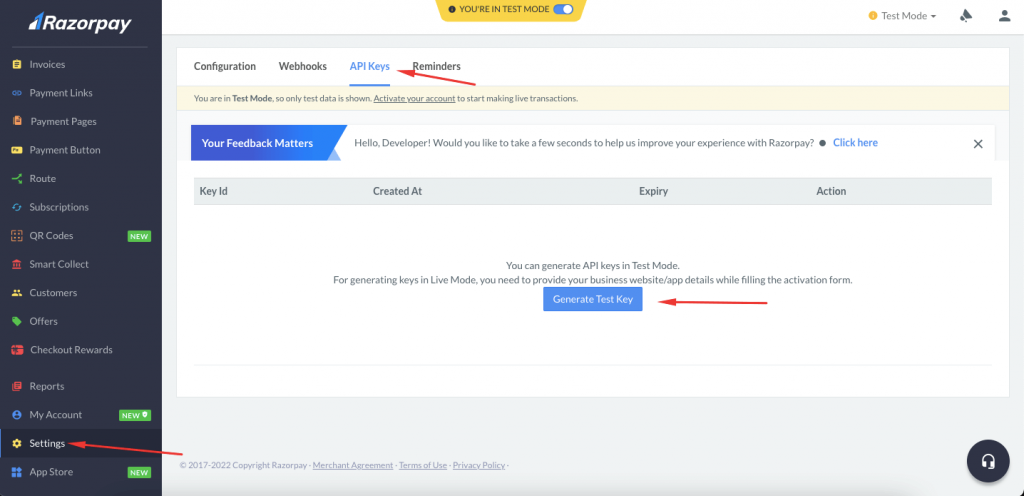Viewport: 1024px width, 496px height.
Task: Dismiss the feedback banner with X
Action: coord(978,144)
